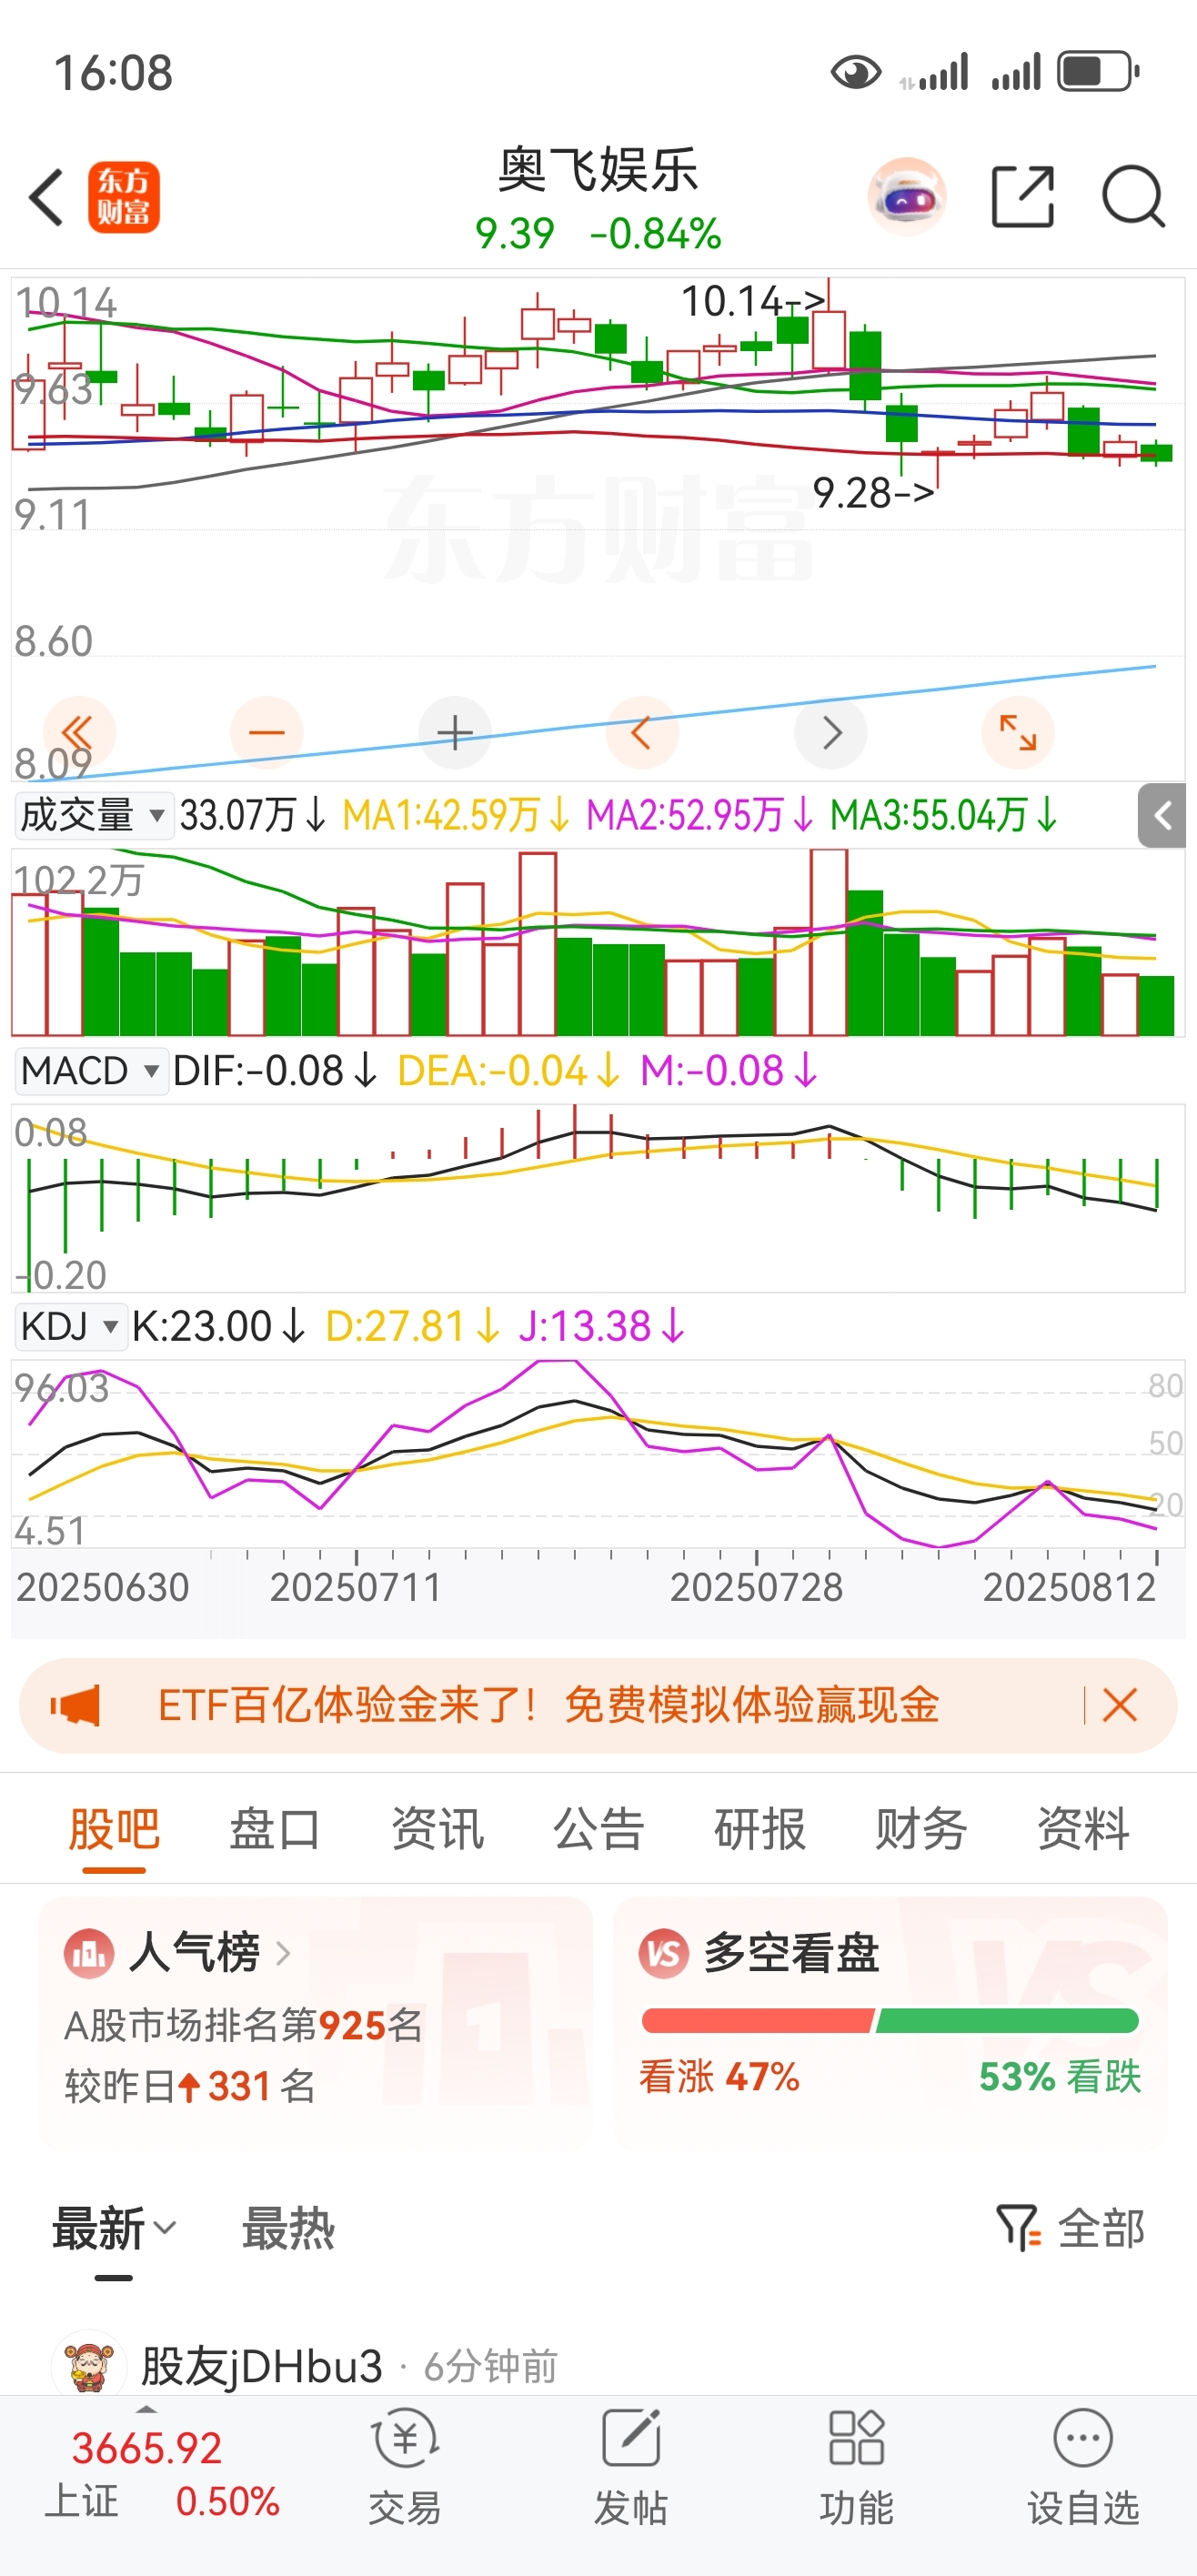Tap the red bullish sentiment bar
Image resolution: width=1197 pixels, height=2576 pixels.
coord(758,2021)
